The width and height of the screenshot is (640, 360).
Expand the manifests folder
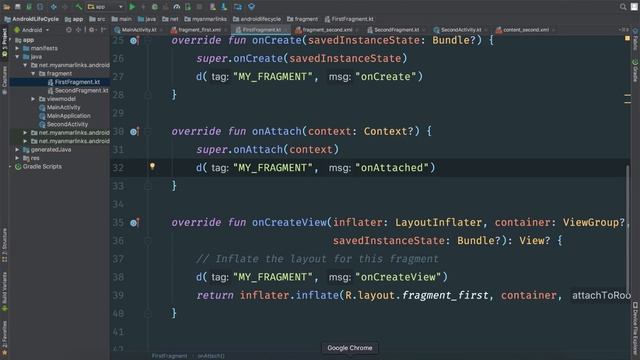point(17,48)
